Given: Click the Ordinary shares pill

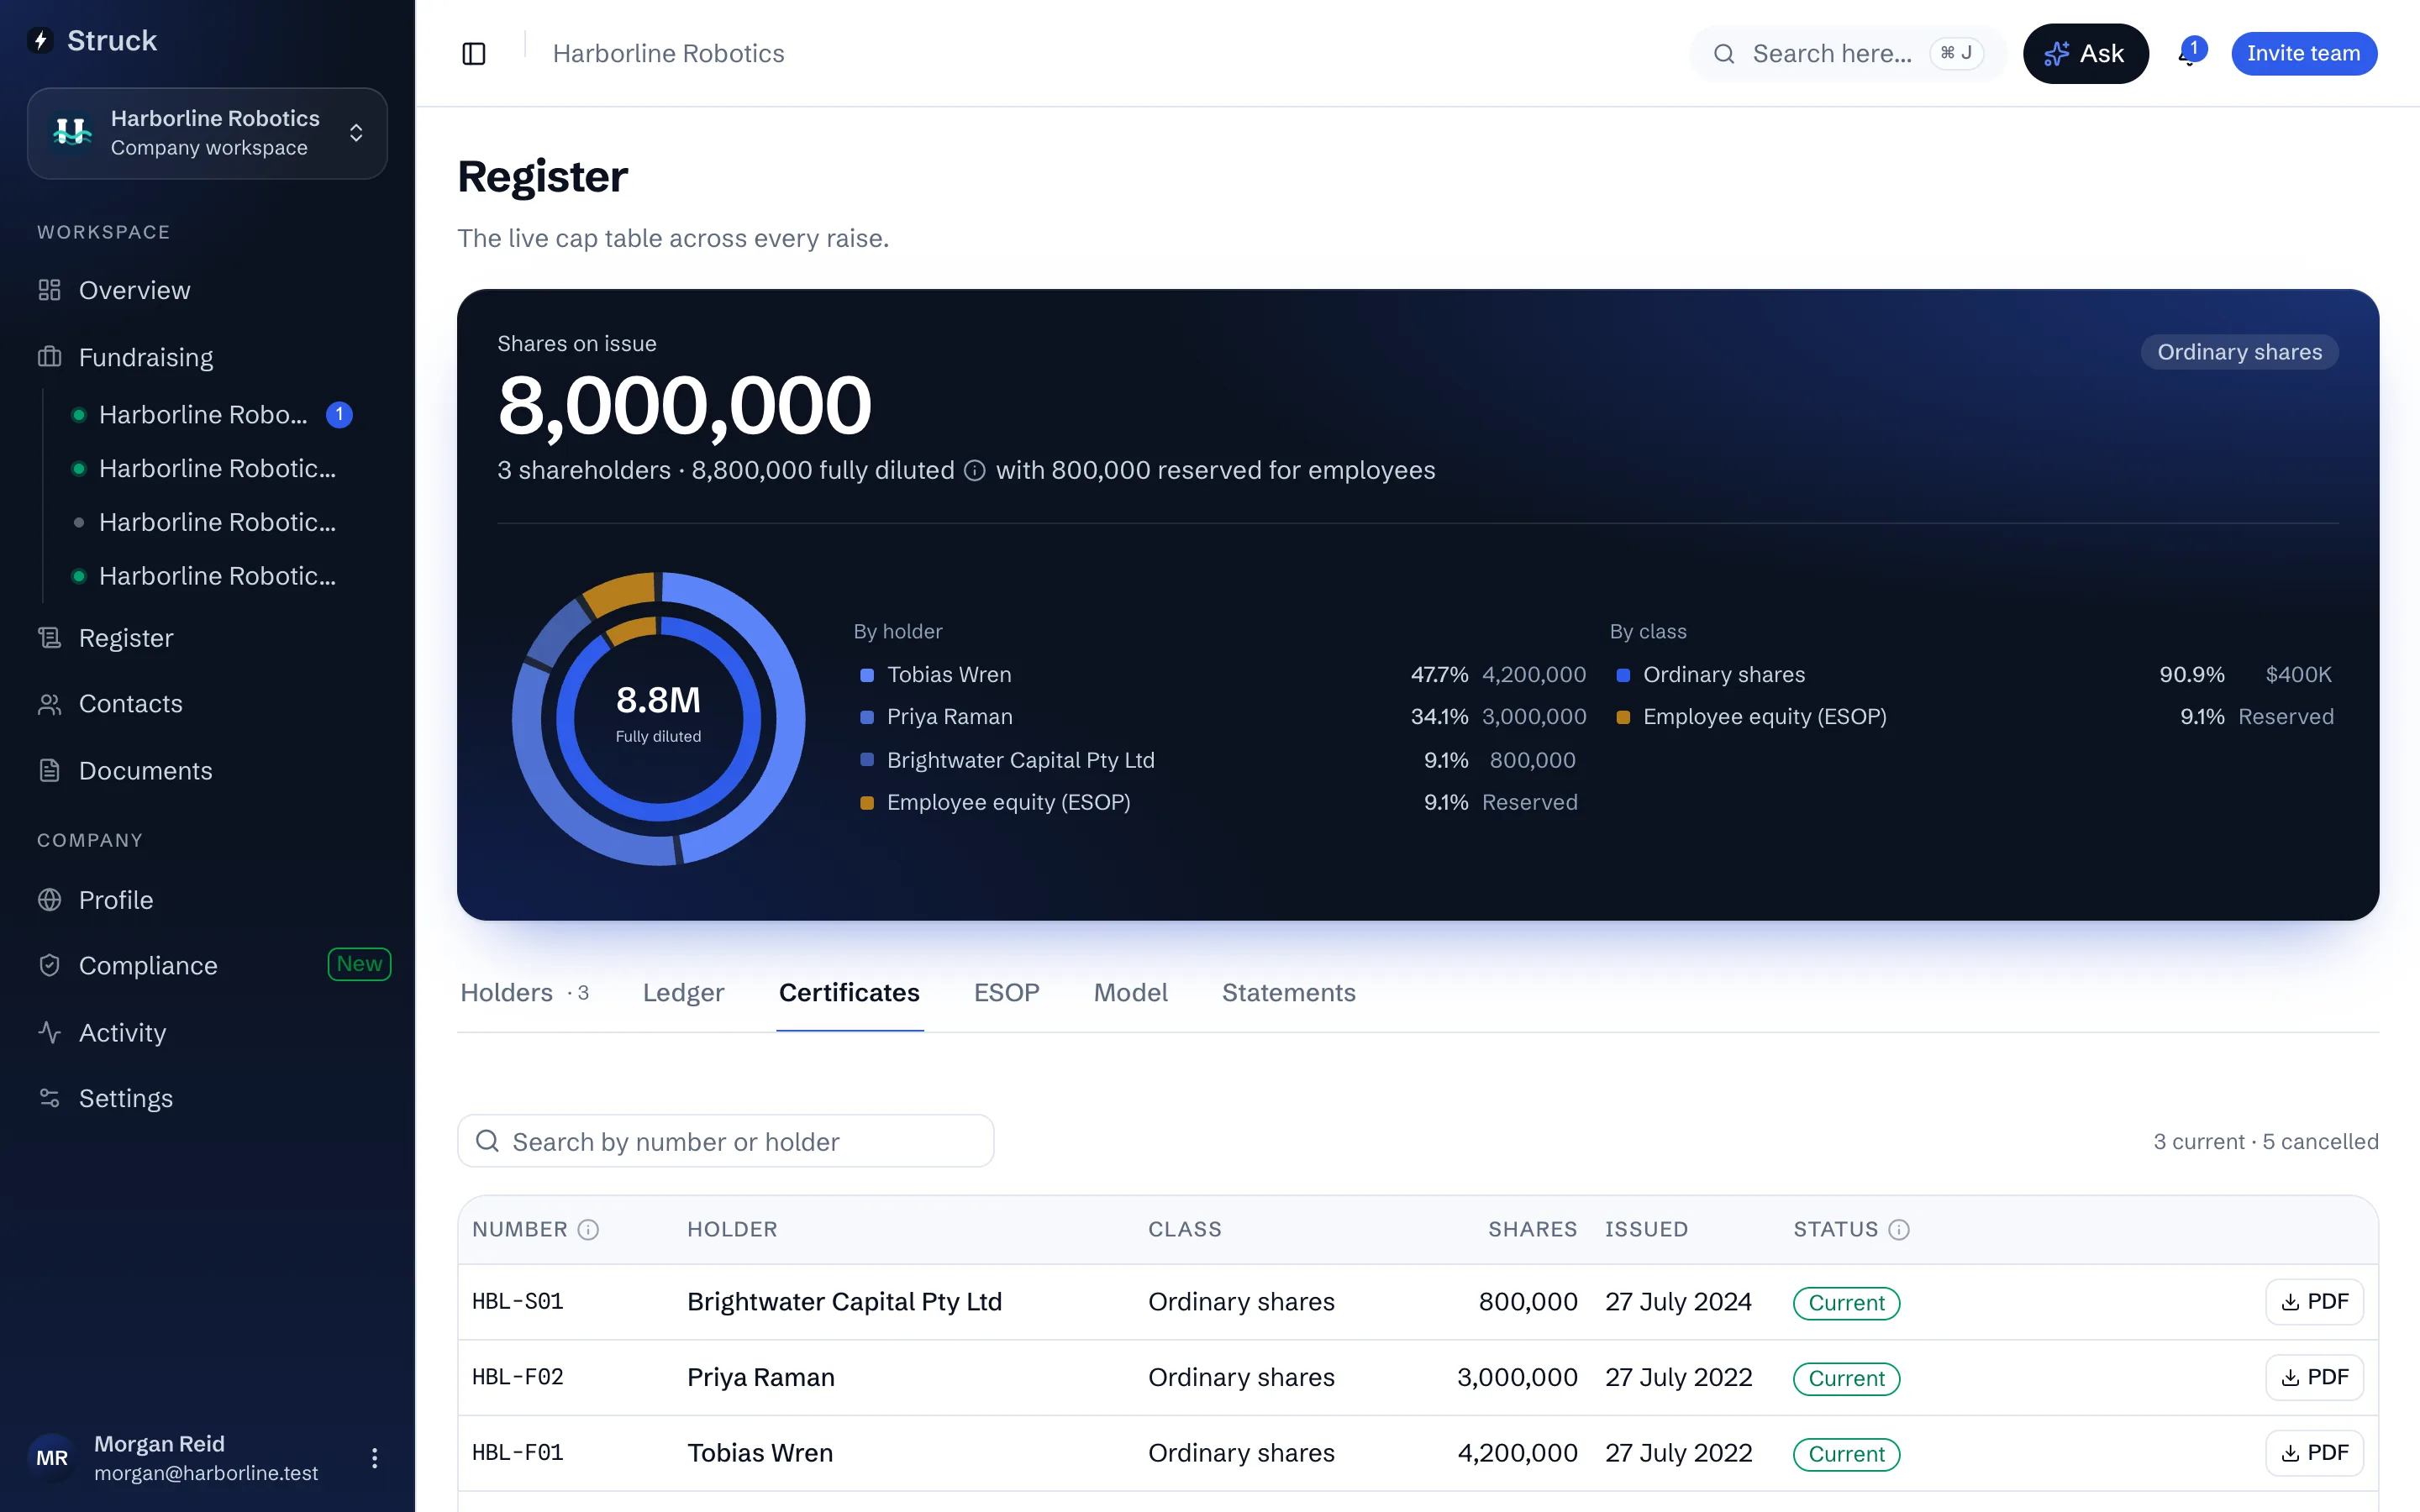Looking at the screenshot, I should 2239,352.
